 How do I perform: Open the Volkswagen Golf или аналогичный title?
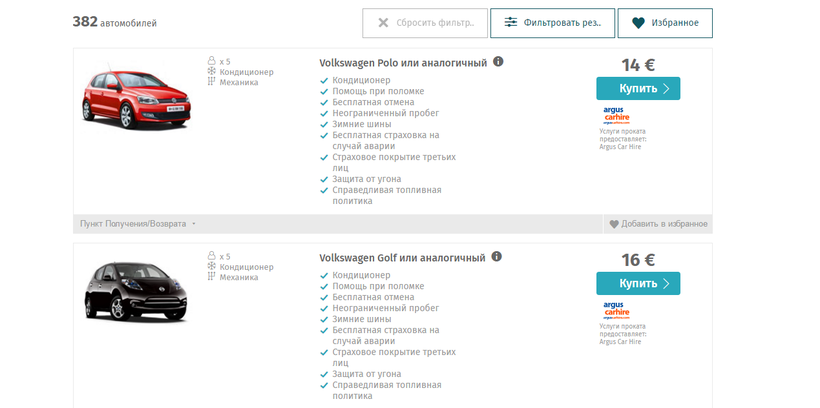[x=402, y=257]
